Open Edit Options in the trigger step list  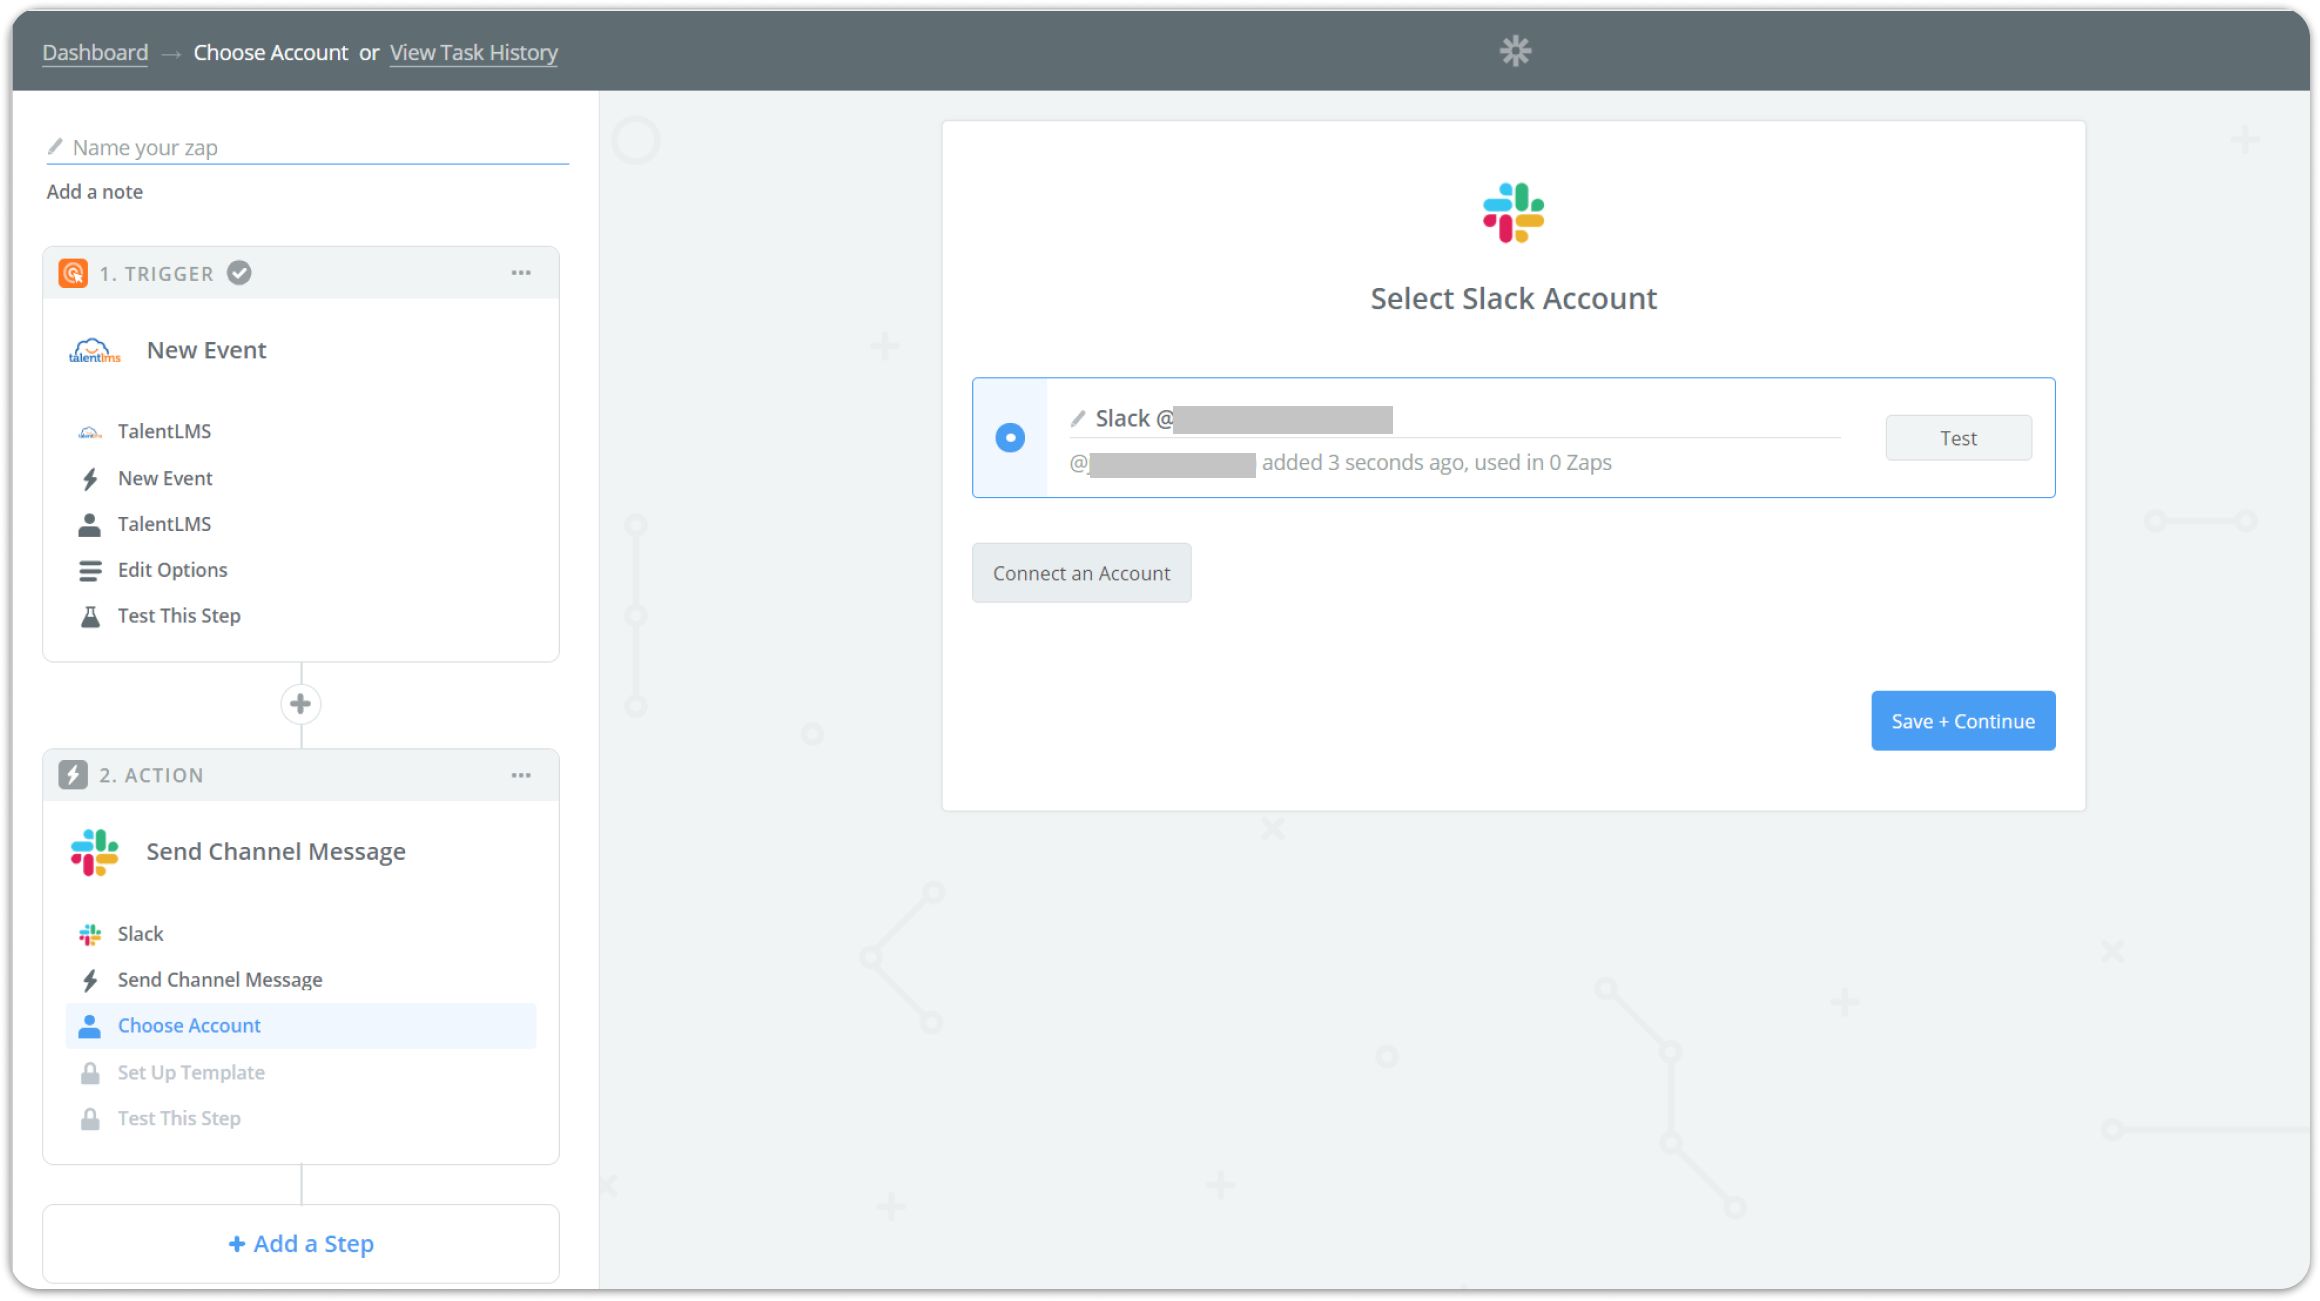click(172, 569)
